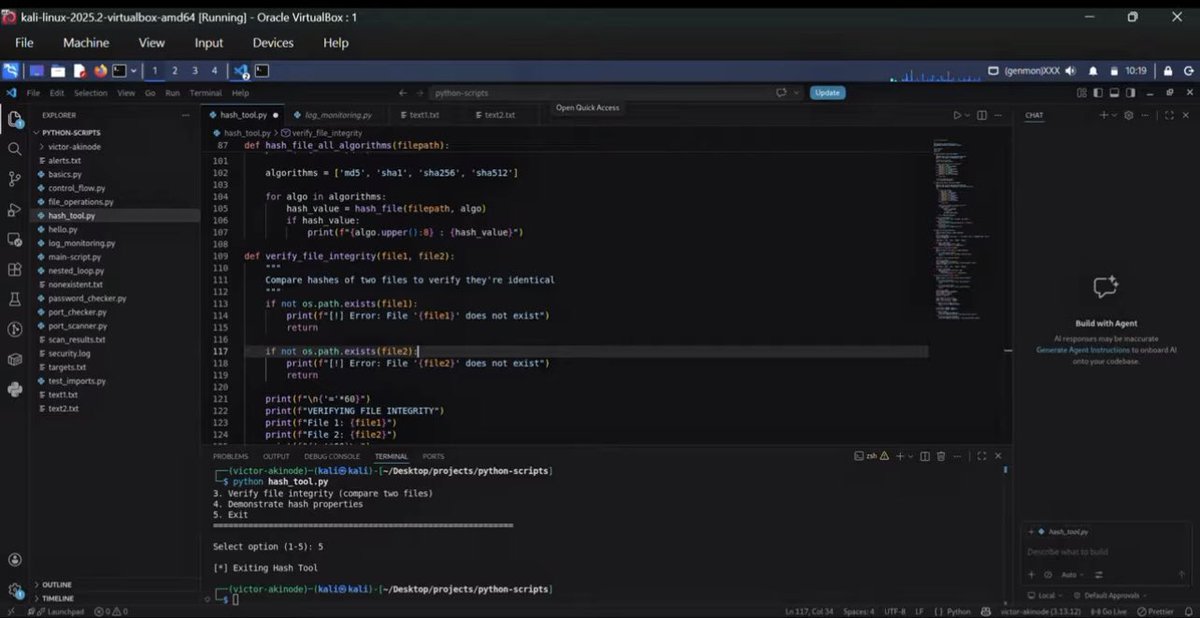Switch to the log_monitoring.py tab
The image size is (1200, 618).
(x=334, y=114)
